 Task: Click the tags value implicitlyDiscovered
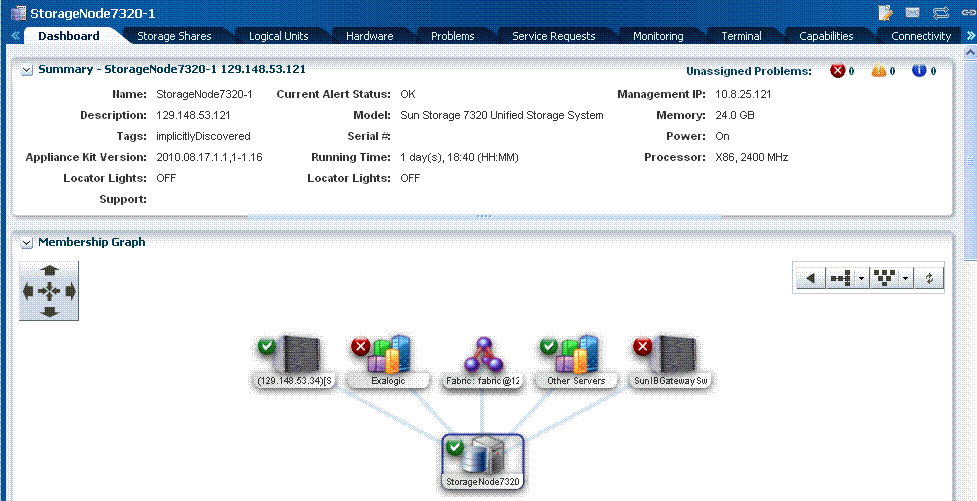tap(204, 136)
